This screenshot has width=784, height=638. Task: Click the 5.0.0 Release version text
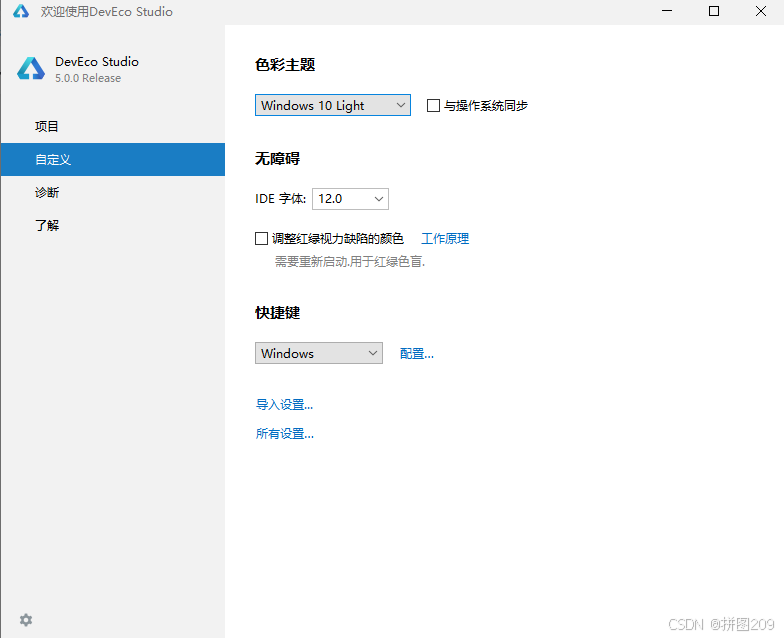[88, 78]
